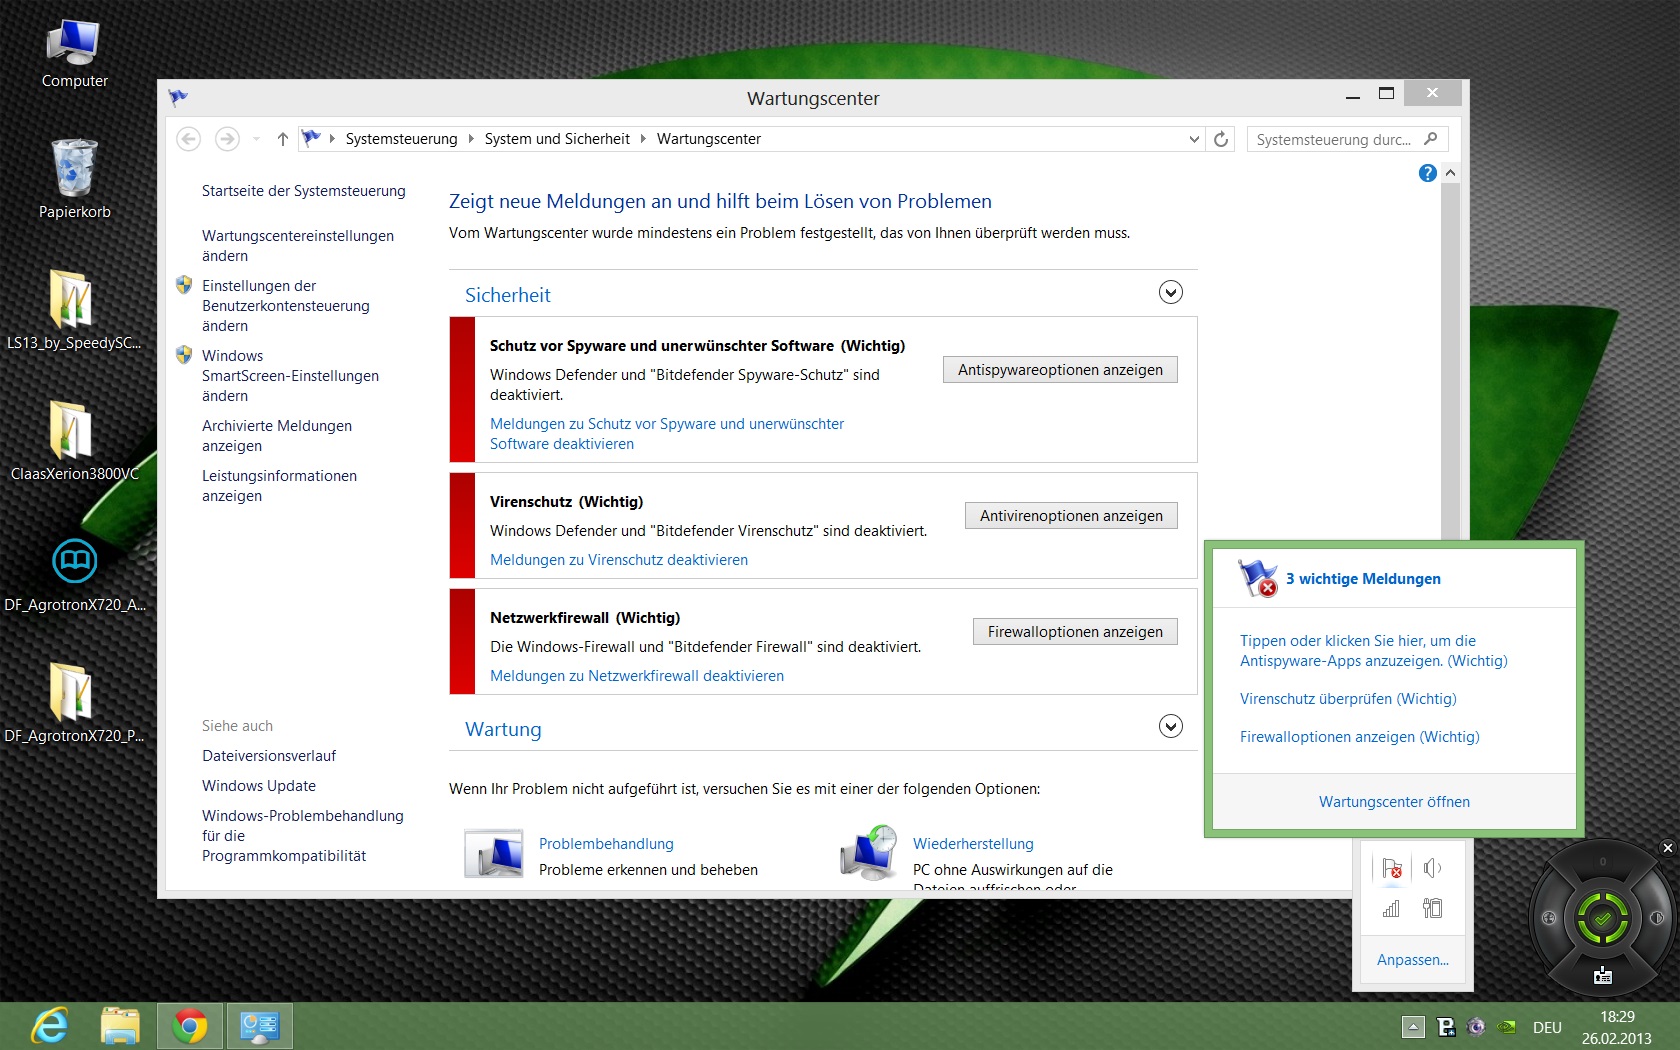Go back with the navigation arrow
Viewport: 1680px width, 1050px height.
pos(188,139)
